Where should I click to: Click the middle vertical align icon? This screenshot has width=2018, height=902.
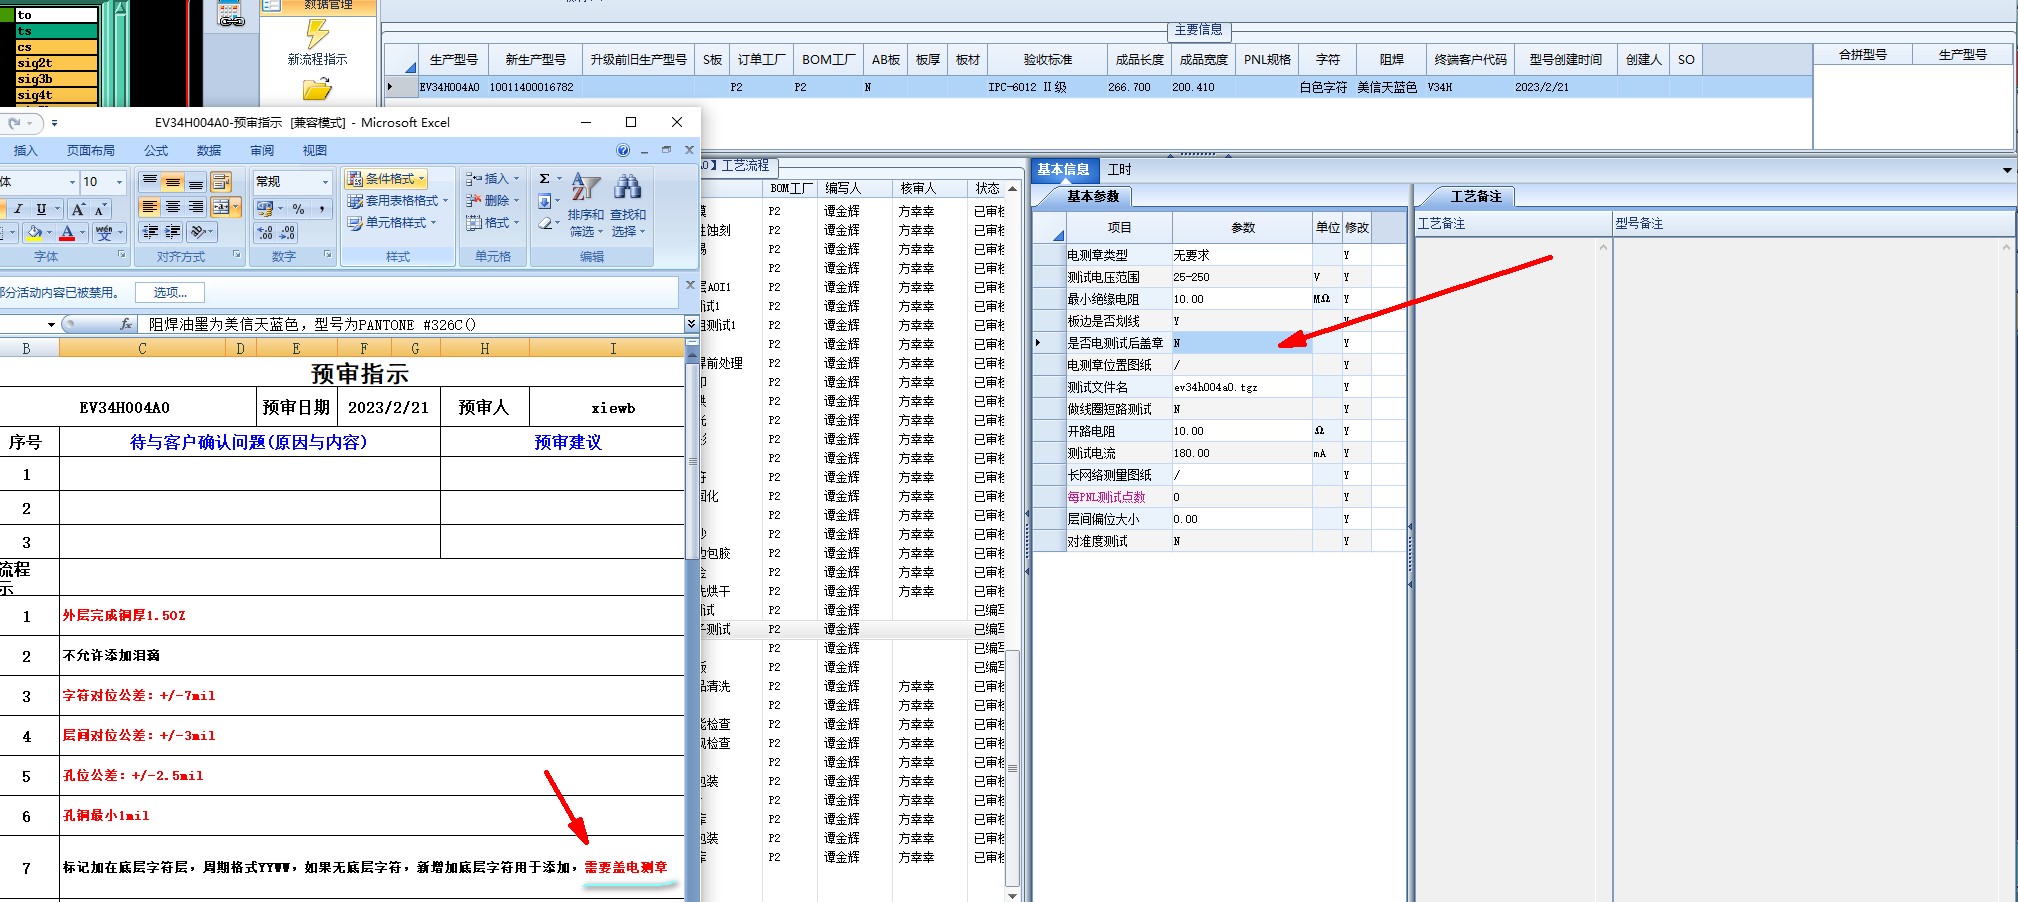click(x=173, y=181)
